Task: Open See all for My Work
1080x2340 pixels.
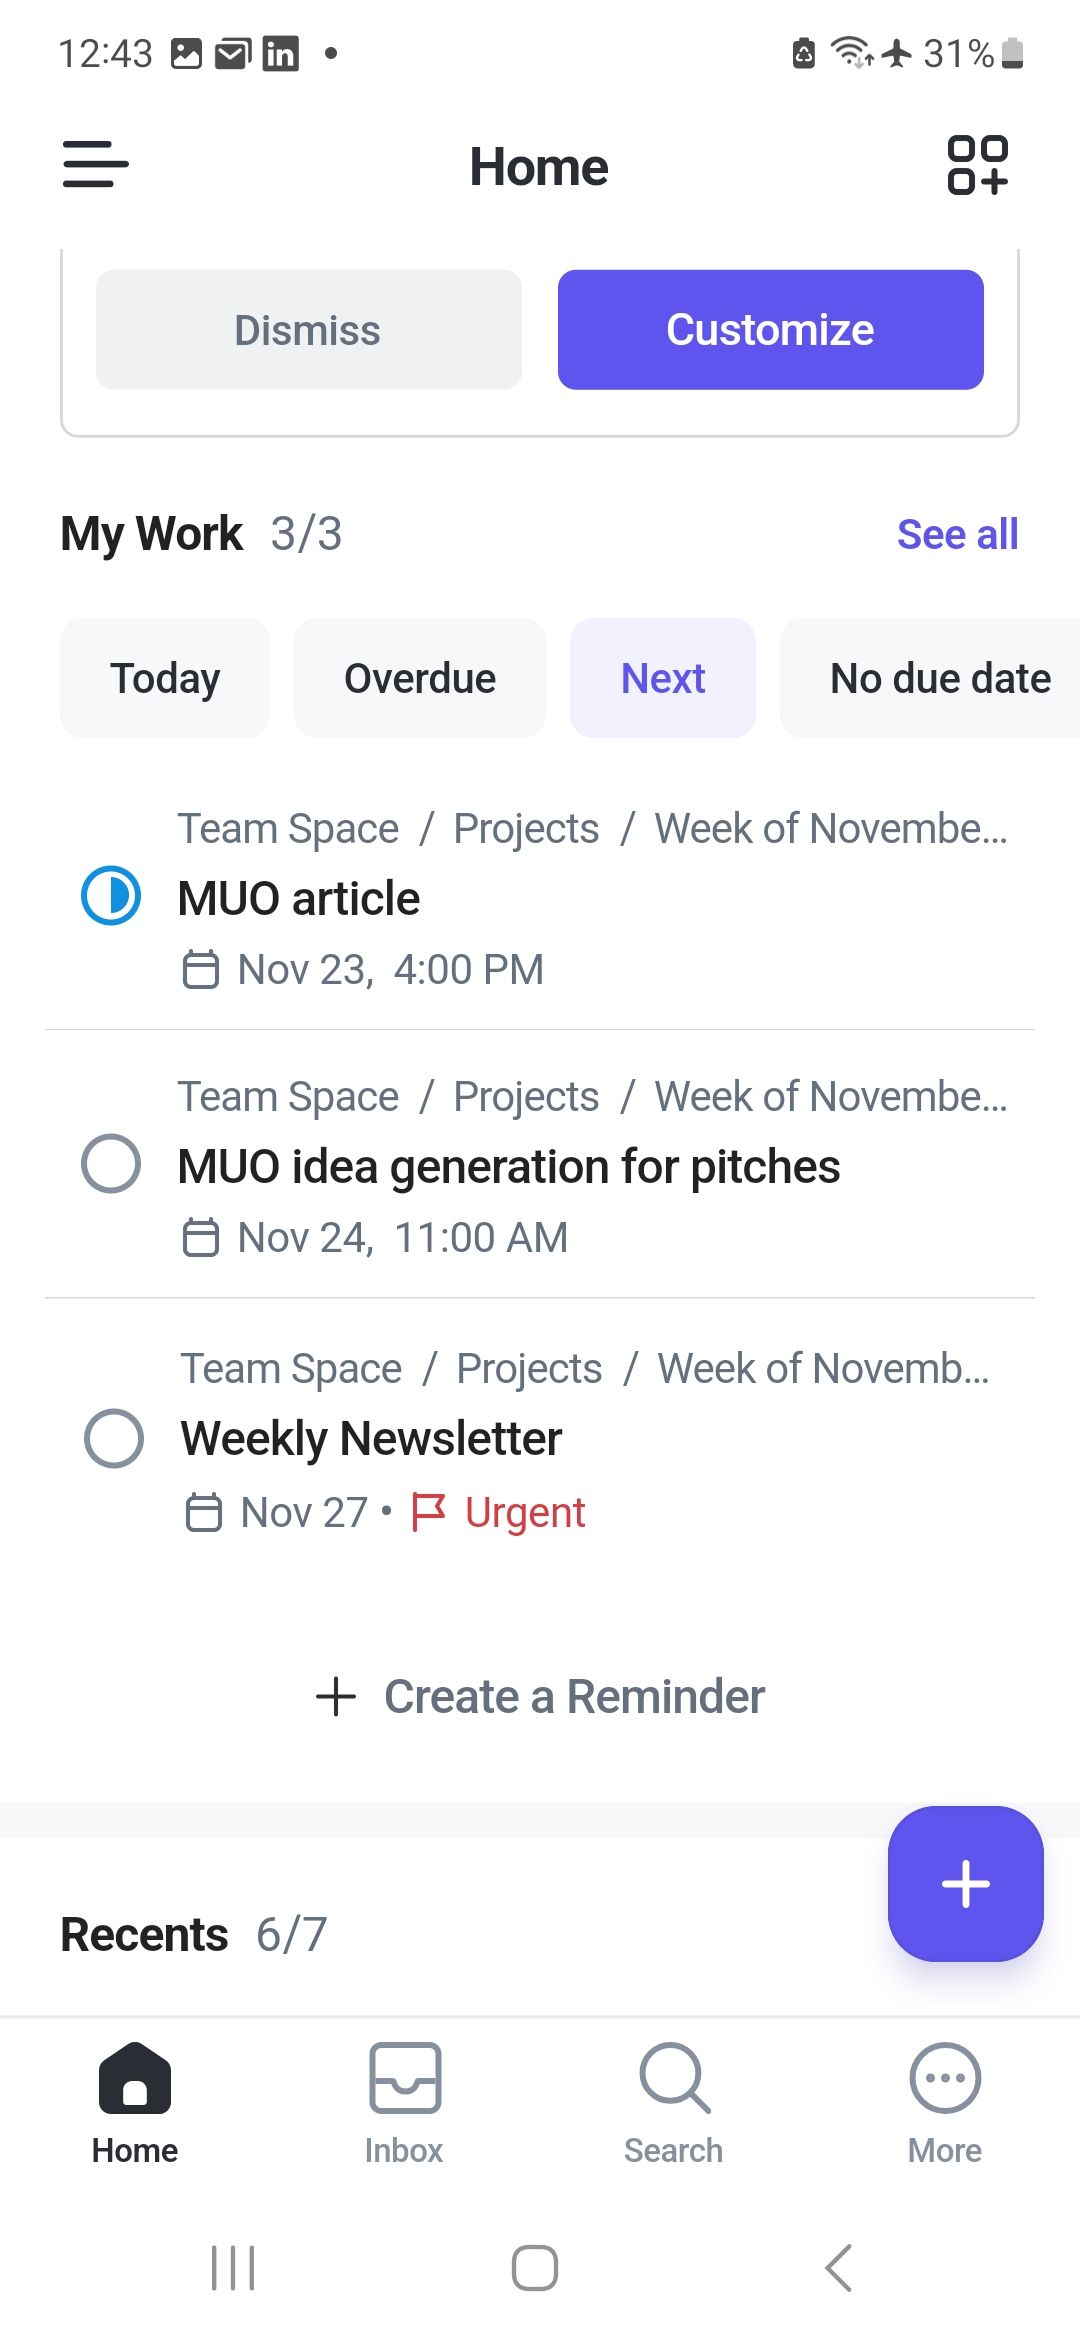Action: (957, 534)
